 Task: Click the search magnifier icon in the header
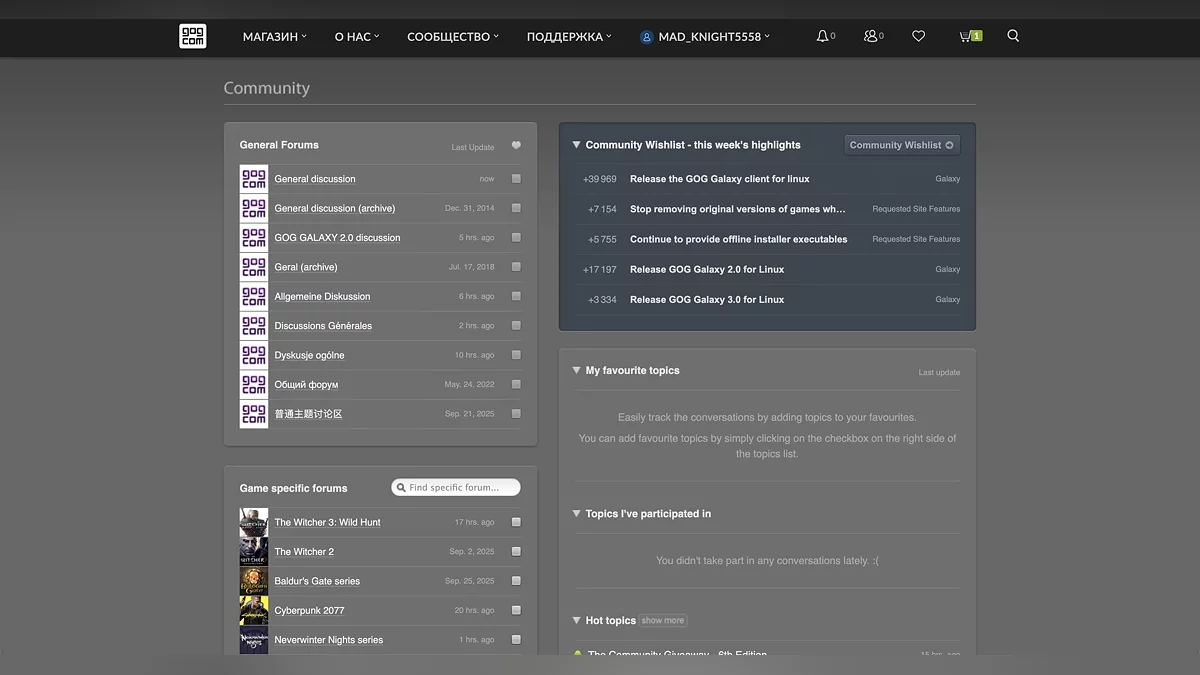tap(1013, 36)
